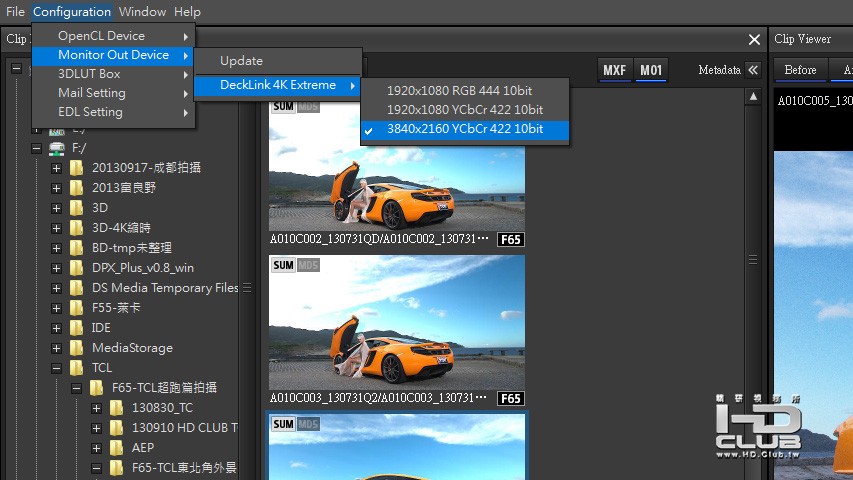Expand the DPX_Plus_v0.8_win folder
The width and height of the screenshot is (853, 480).
coord(57,268)
